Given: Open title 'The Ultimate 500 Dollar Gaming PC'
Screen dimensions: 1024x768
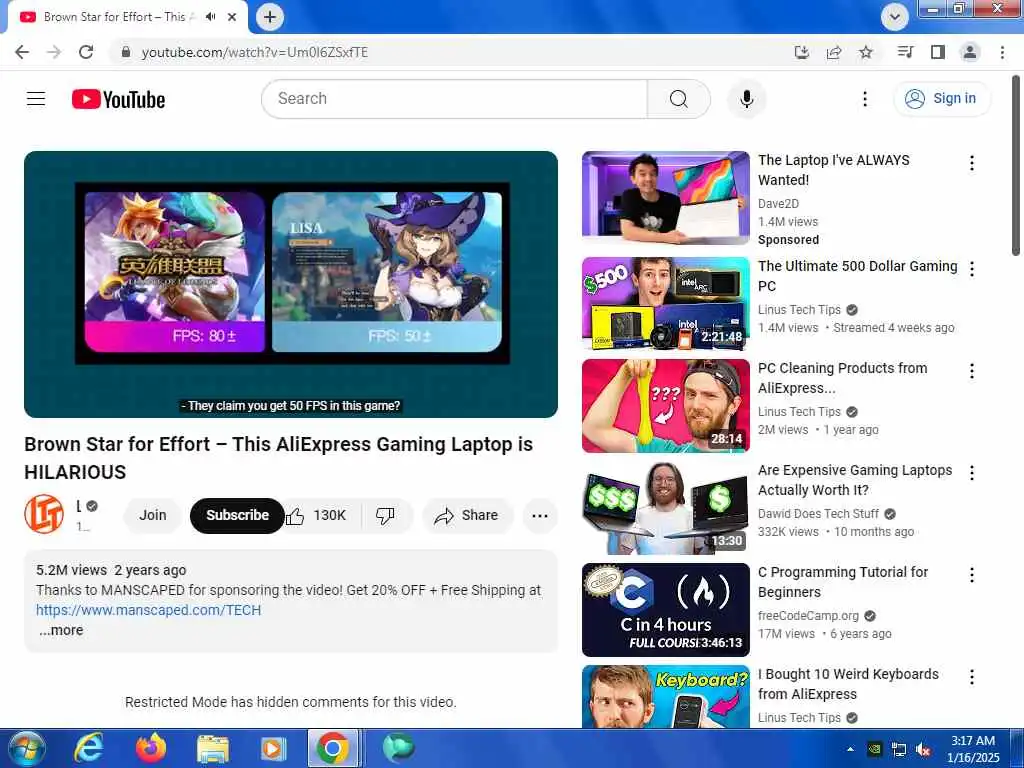Looking at the screenshot, I should click(x=857, y=276).
